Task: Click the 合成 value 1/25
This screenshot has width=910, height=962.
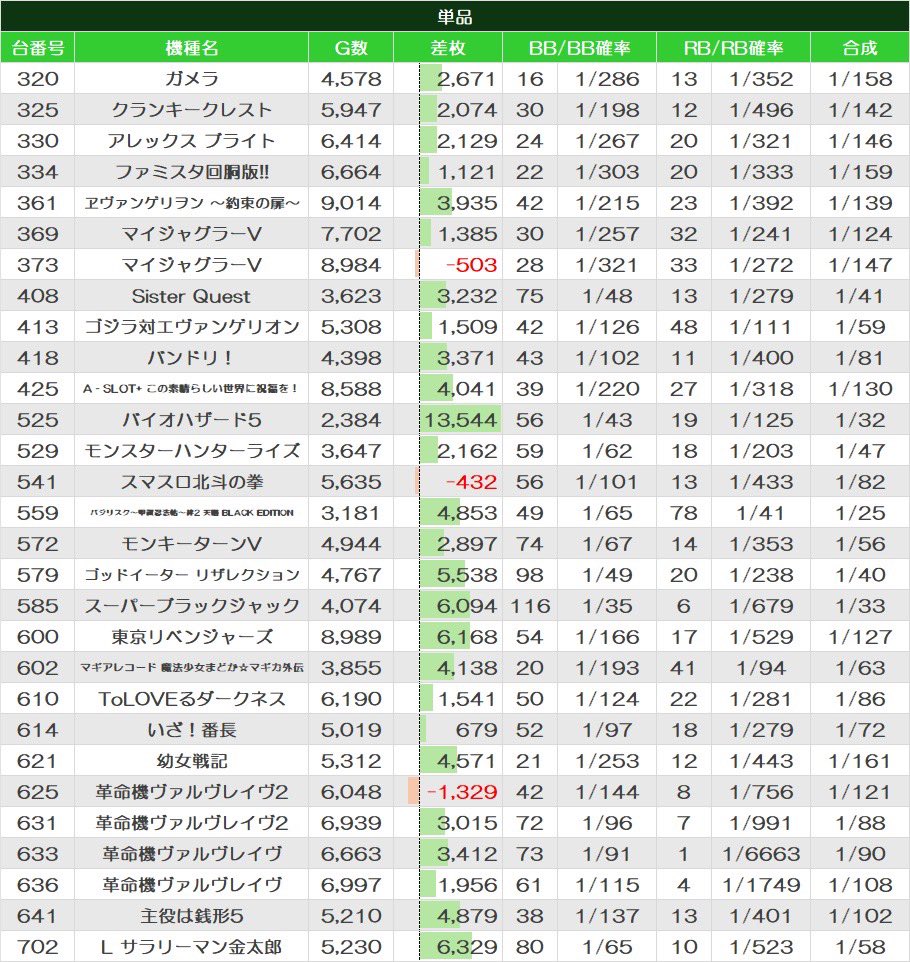Action: coord(860,512)
